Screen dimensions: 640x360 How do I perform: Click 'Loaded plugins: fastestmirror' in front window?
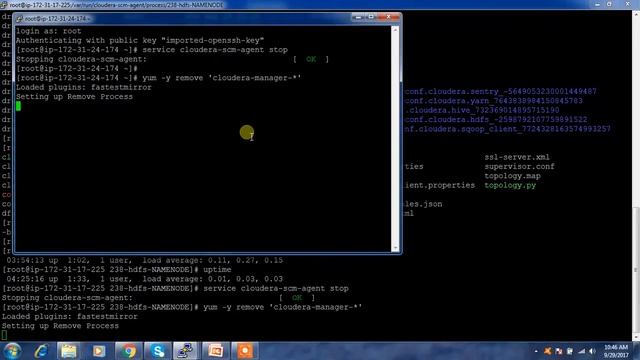[x=84, y=87]
